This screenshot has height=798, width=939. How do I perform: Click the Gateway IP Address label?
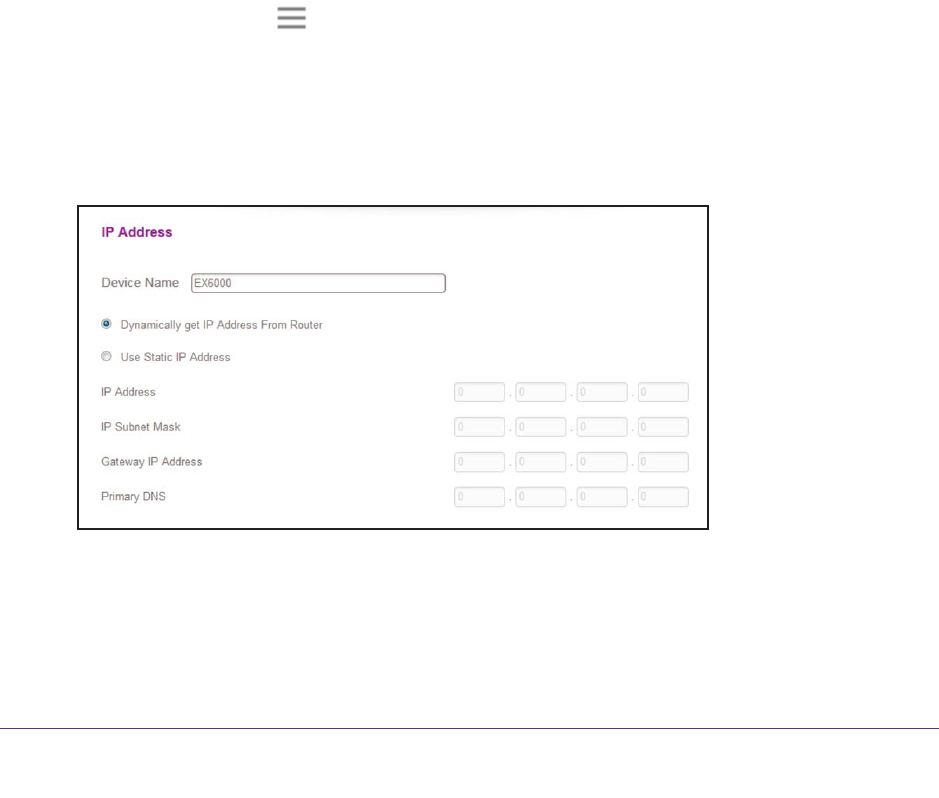(x=152, y=462)
